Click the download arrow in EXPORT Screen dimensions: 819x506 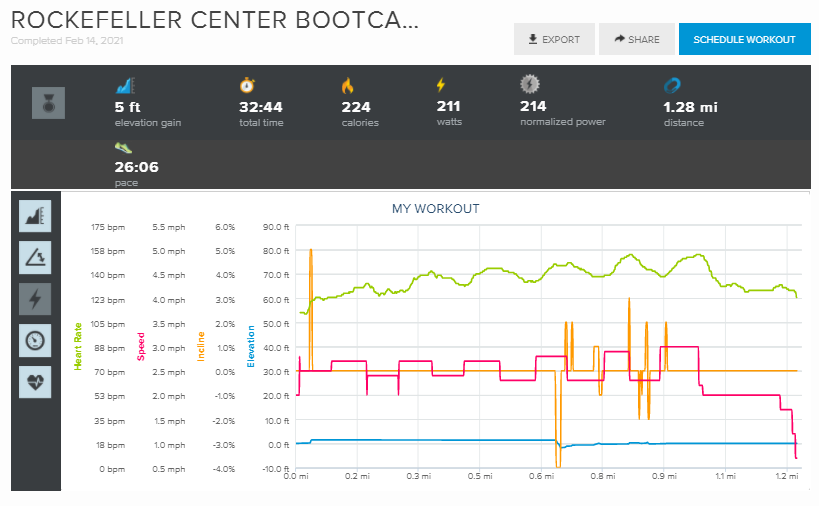(x=533, y=39)
